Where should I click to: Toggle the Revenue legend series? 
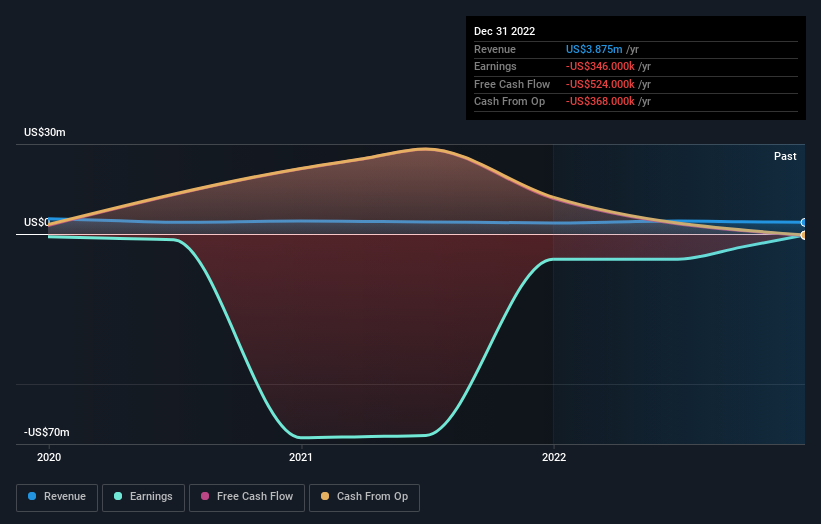coord(57,497)
